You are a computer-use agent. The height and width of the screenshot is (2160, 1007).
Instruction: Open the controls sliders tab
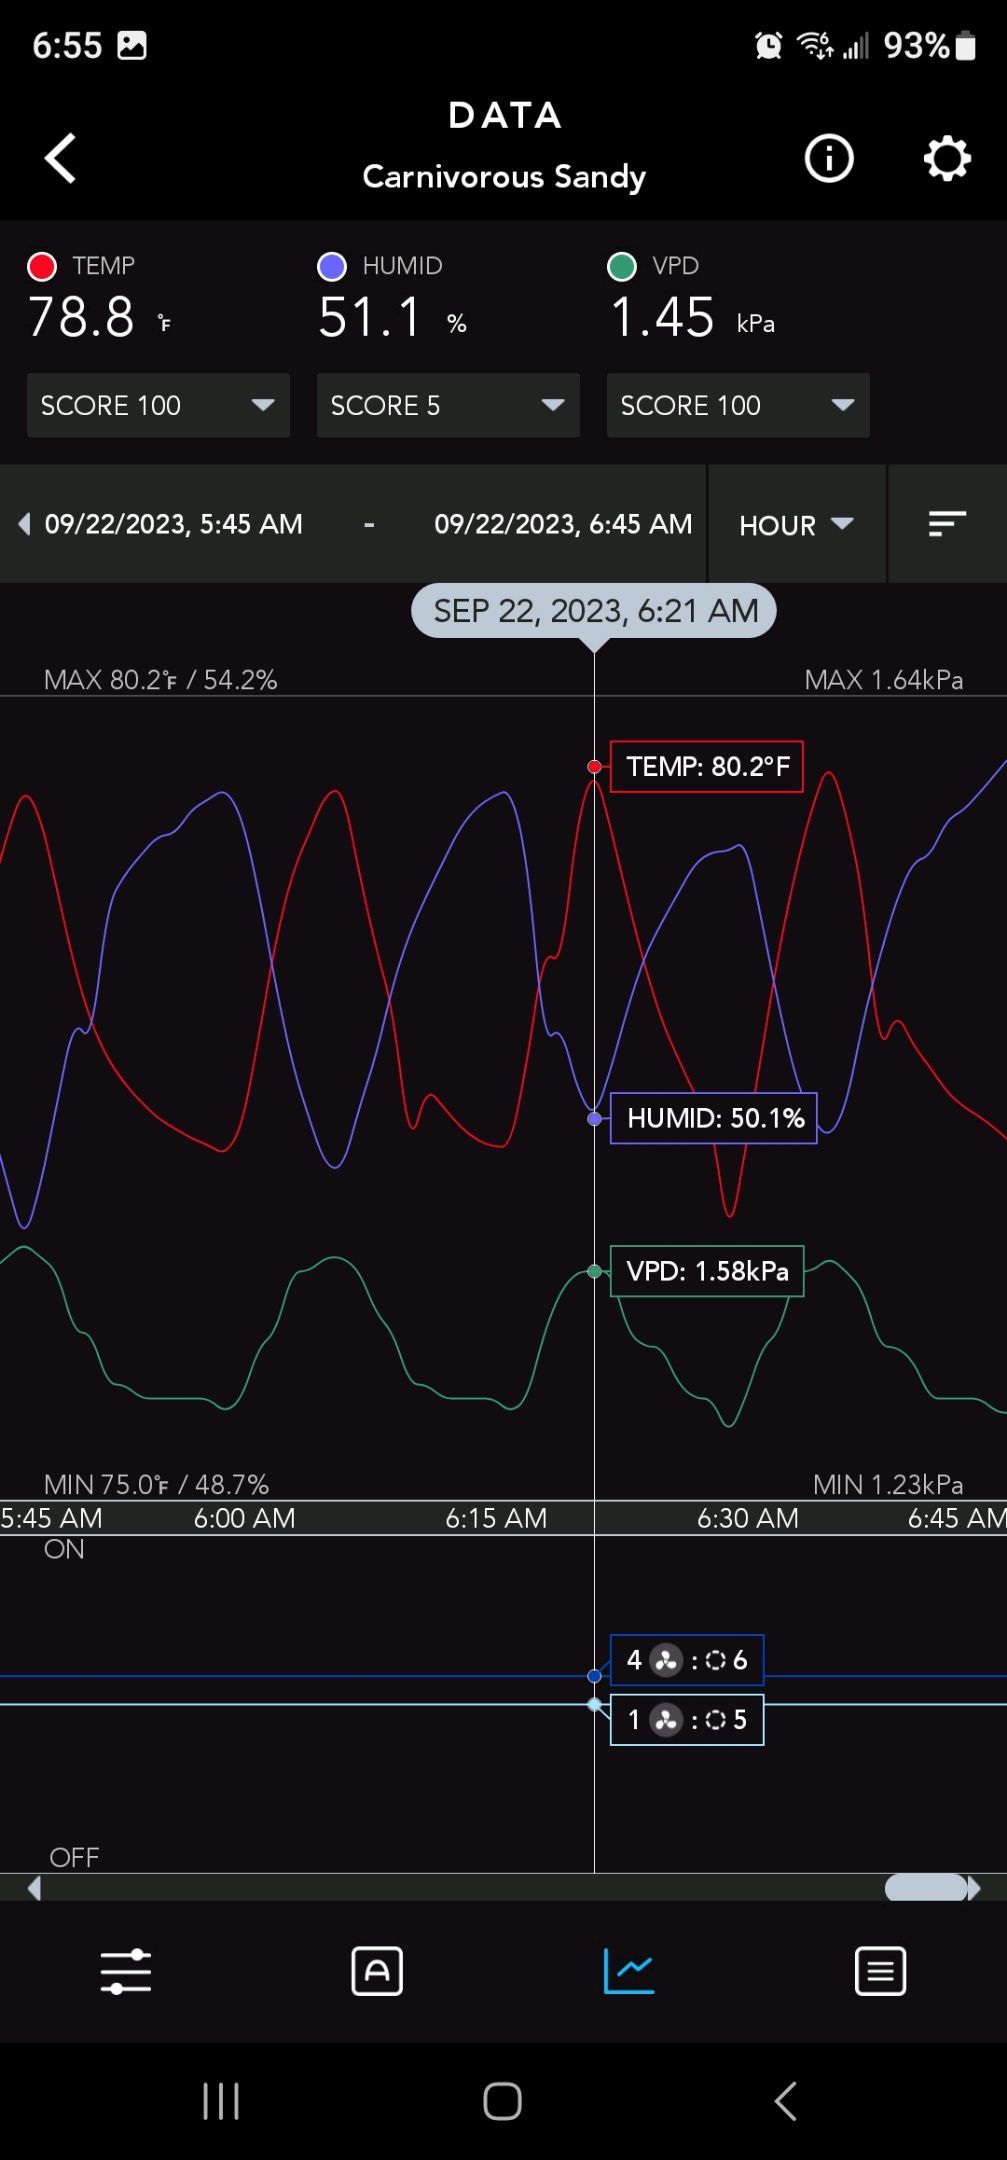pos(126,1971)
